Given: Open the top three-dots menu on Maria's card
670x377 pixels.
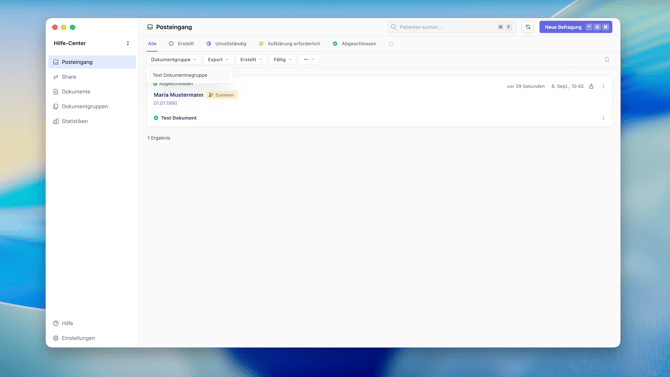Looking at the screenshot, I should point(603,86).
